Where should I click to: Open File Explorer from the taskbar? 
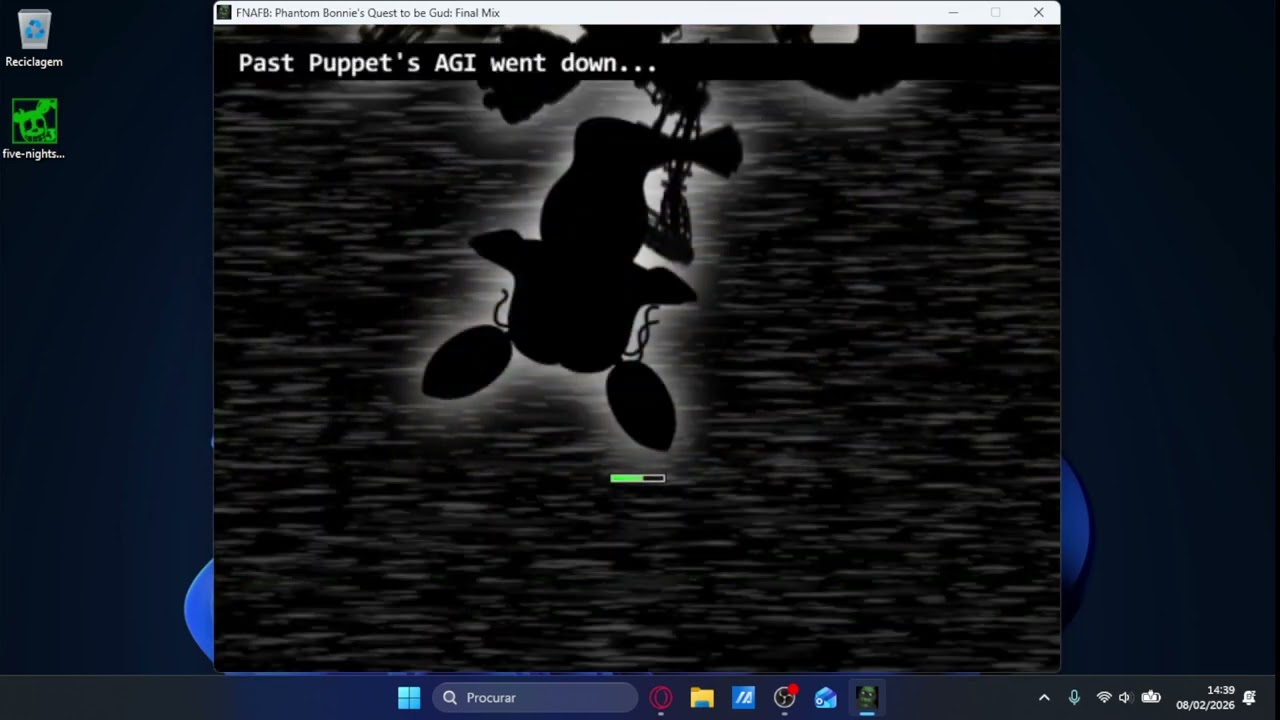click(702, 698)
